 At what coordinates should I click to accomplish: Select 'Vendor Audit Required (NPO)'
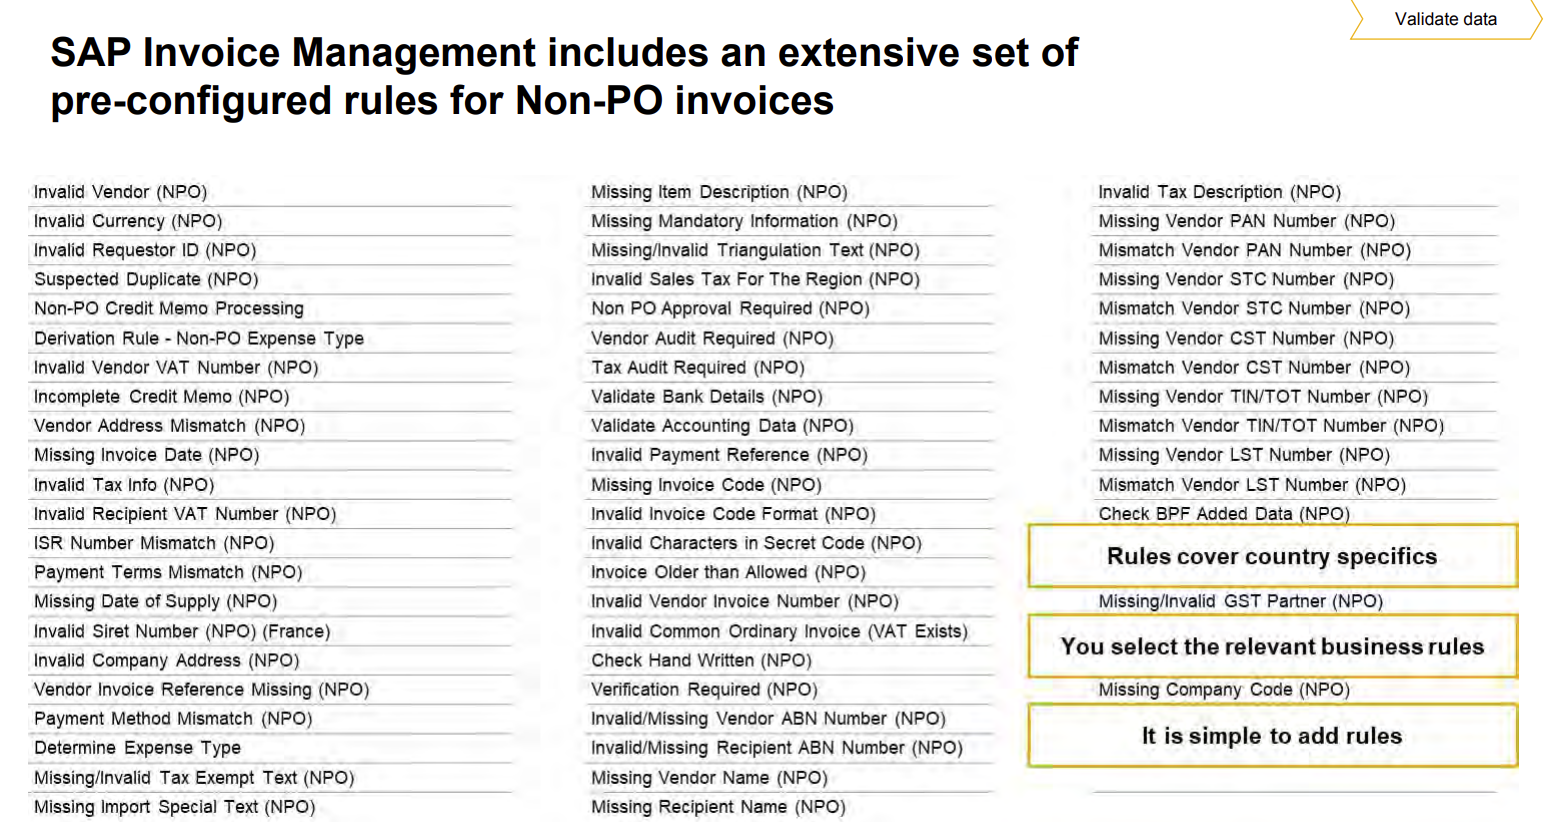point(712,338)
